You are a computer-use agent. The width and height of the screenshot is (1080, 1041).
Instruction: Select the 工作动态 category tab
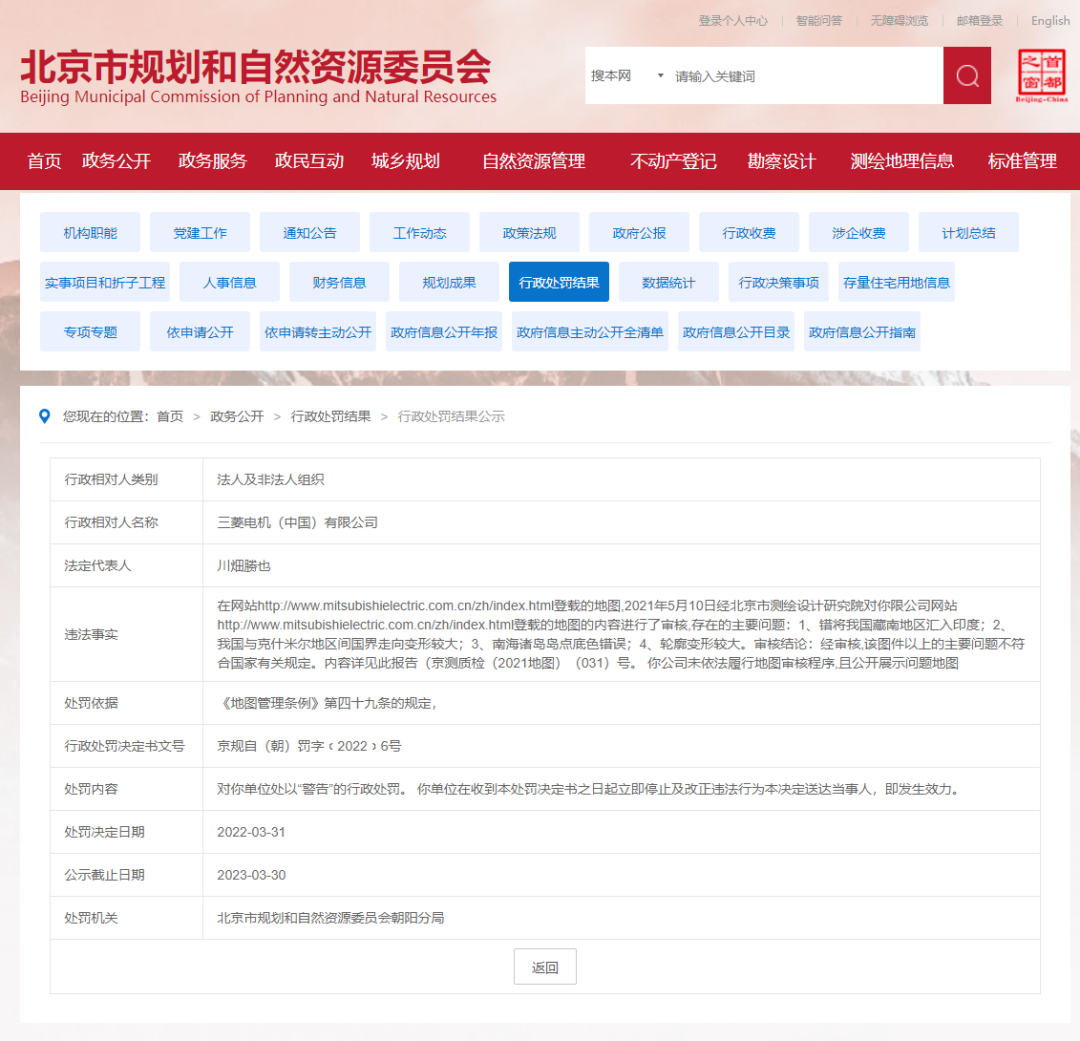tap(419, 233)
